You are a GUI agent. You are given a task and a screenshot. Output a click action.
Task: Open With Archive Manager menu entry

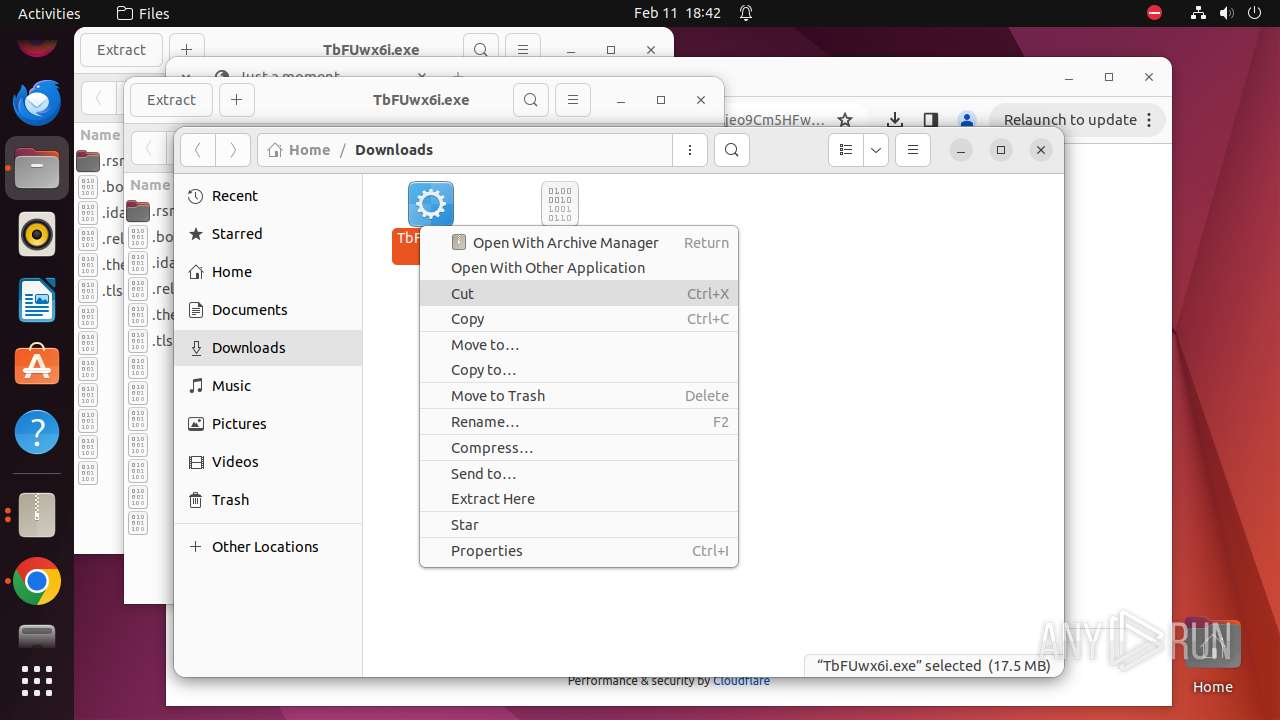[578, 243]
